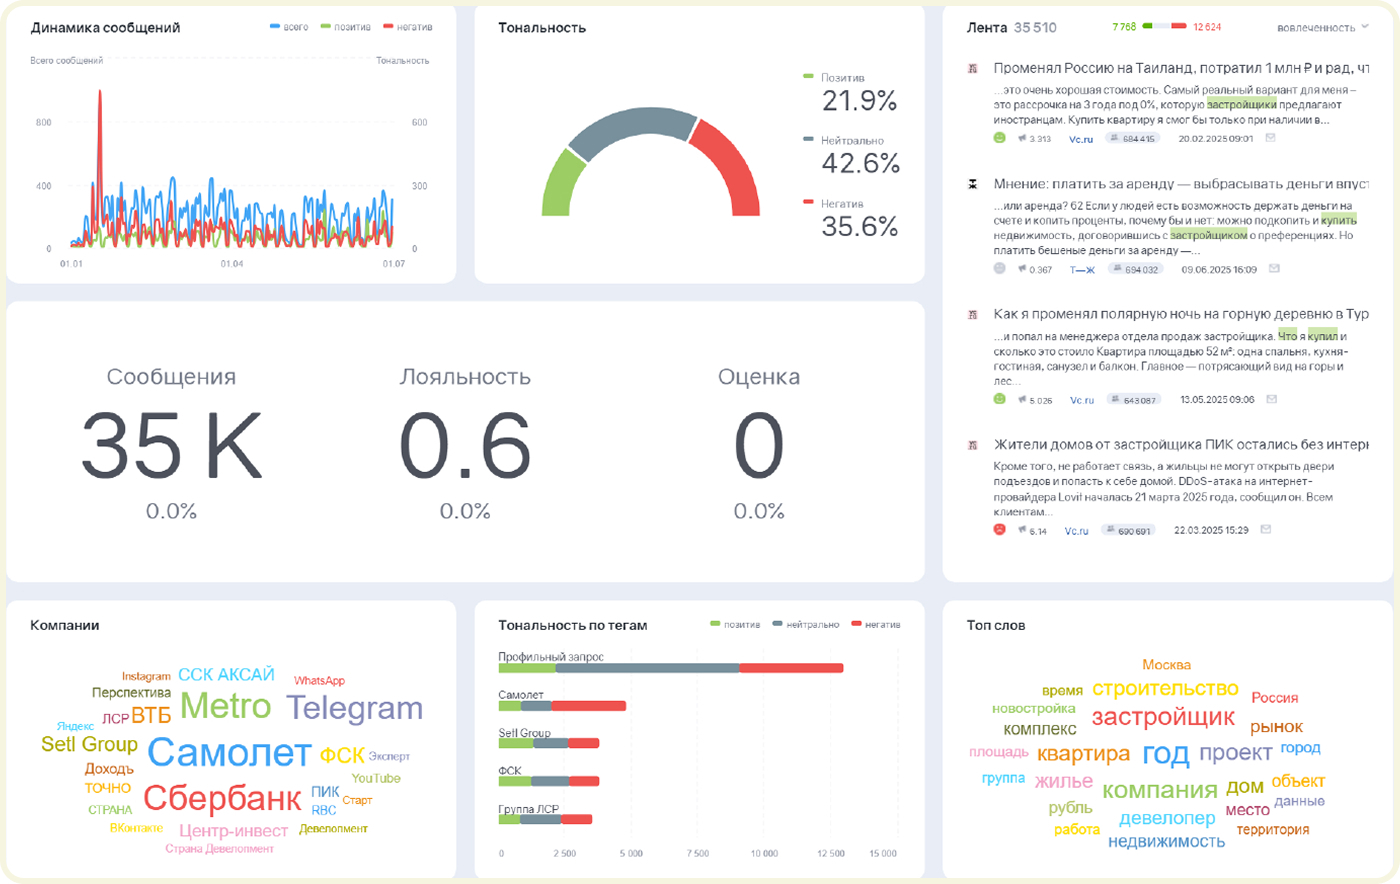Viewport: 1400px width, 884px height.
Task: Toggle 'позитив' in Тональность по тегам legend
Action: (x=735, y=625)
